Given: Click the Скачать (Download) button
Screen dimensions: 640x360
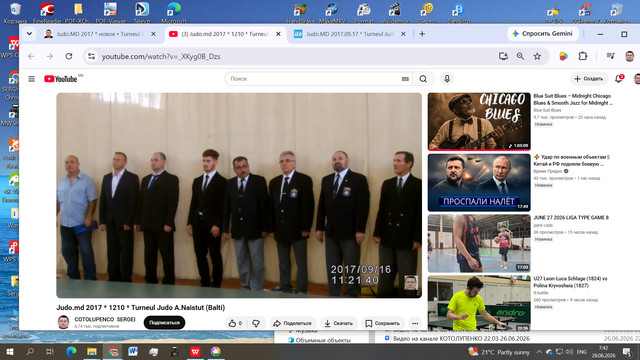Looking at the screenshot, I should click(338, 323).
